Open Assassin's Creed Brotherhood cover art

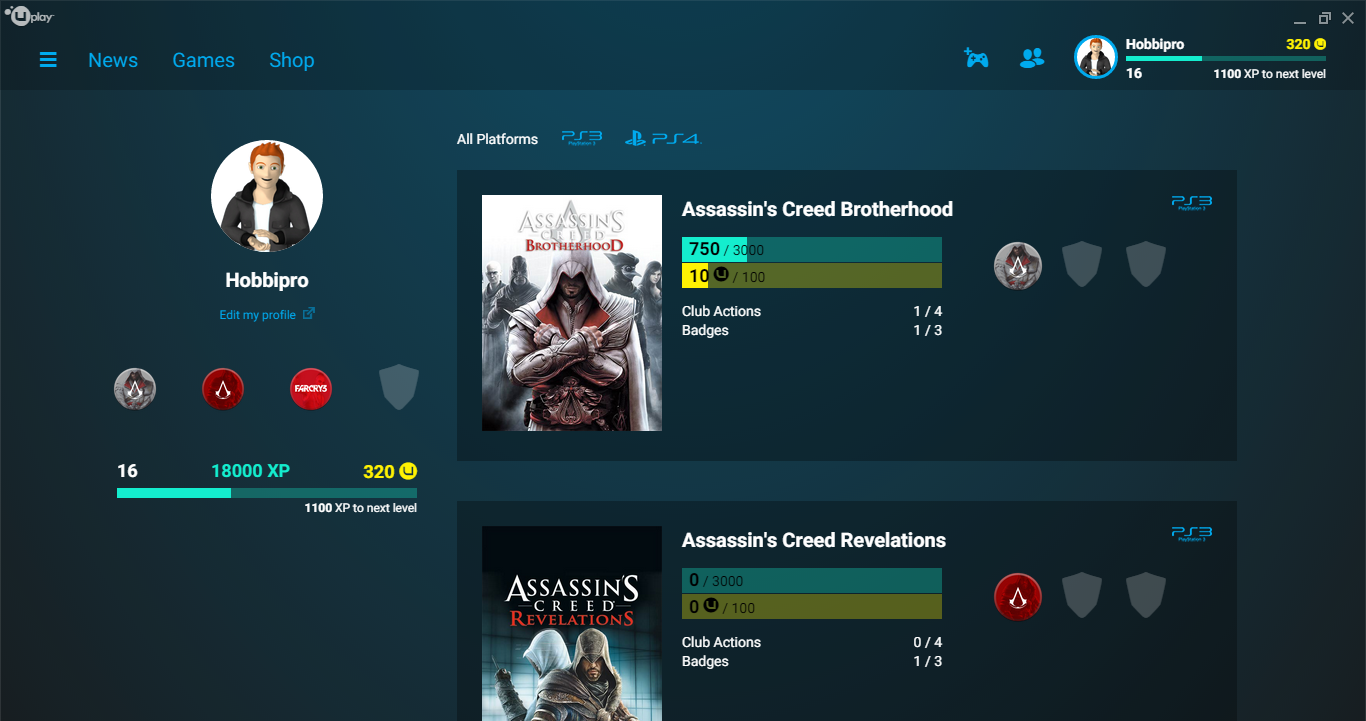point(572,313)
